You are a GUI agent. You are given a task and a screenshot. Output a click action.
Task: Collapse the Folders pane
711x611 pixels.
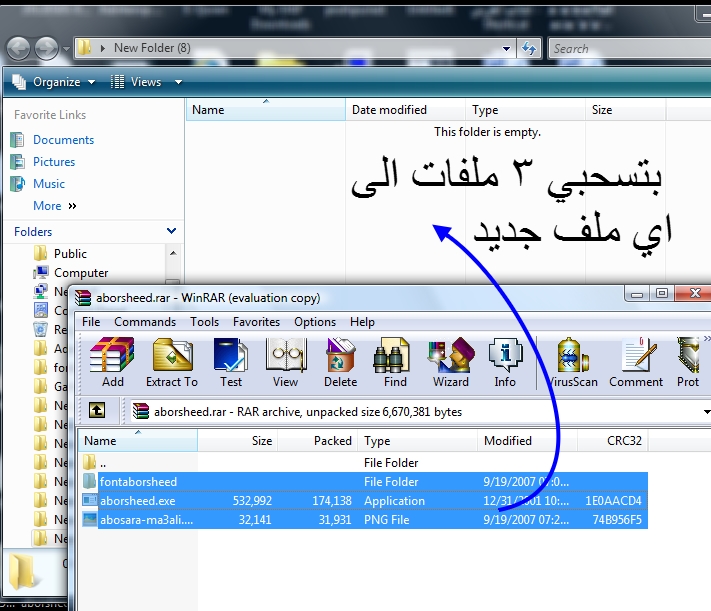[x=170, y=231]
